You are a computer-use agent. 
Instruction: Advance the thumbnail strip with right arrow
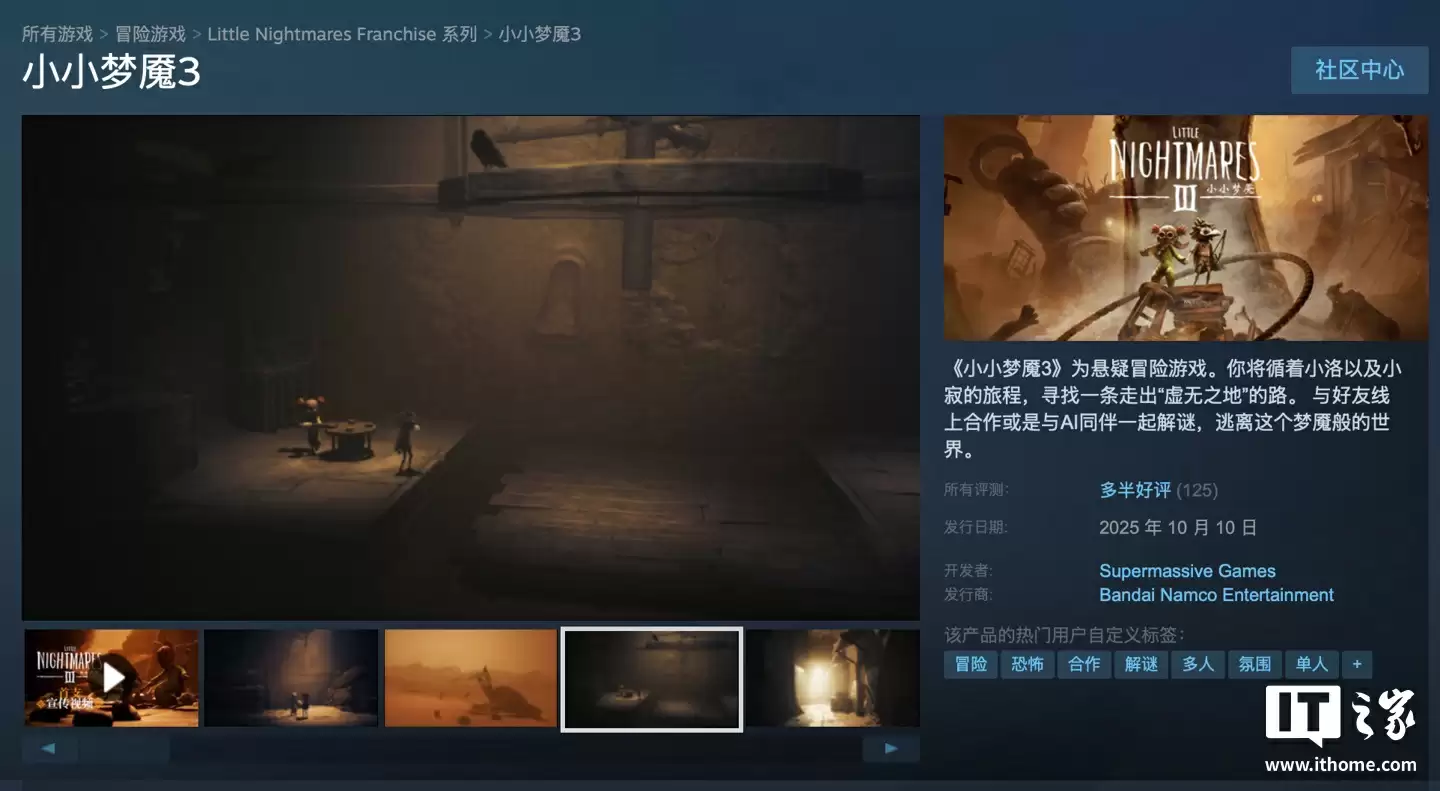point(890,747)
